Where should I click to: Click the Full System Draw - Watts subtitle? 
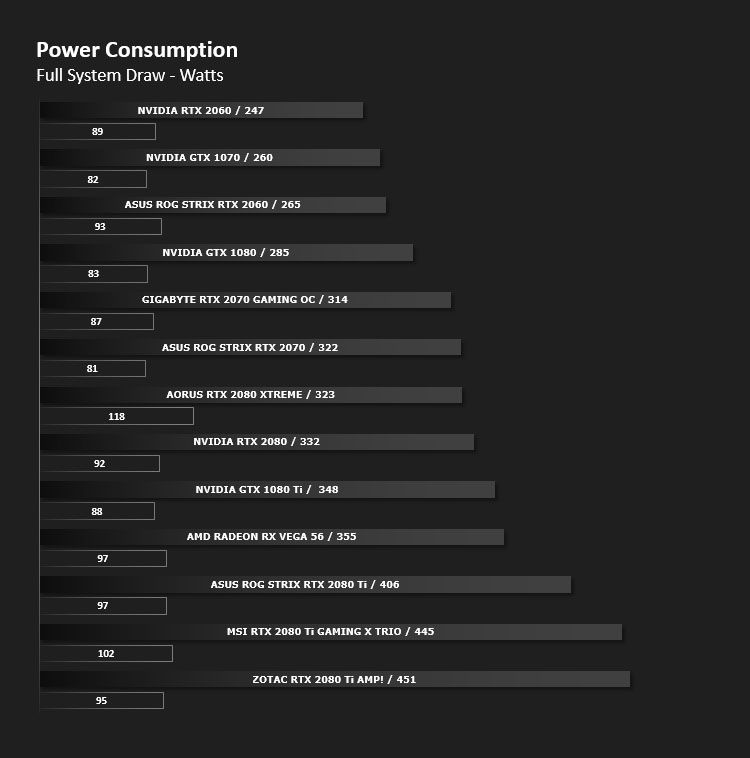pos(130,75)
